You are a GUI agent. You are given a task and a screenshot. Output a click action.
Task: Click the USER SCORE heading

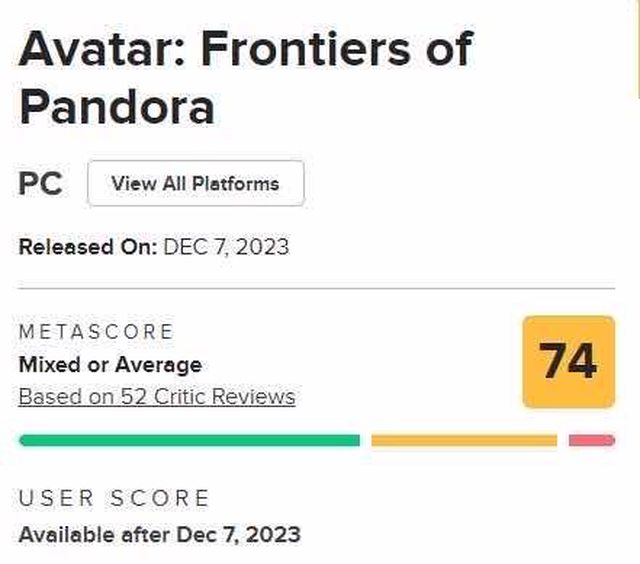pos(115,497)
